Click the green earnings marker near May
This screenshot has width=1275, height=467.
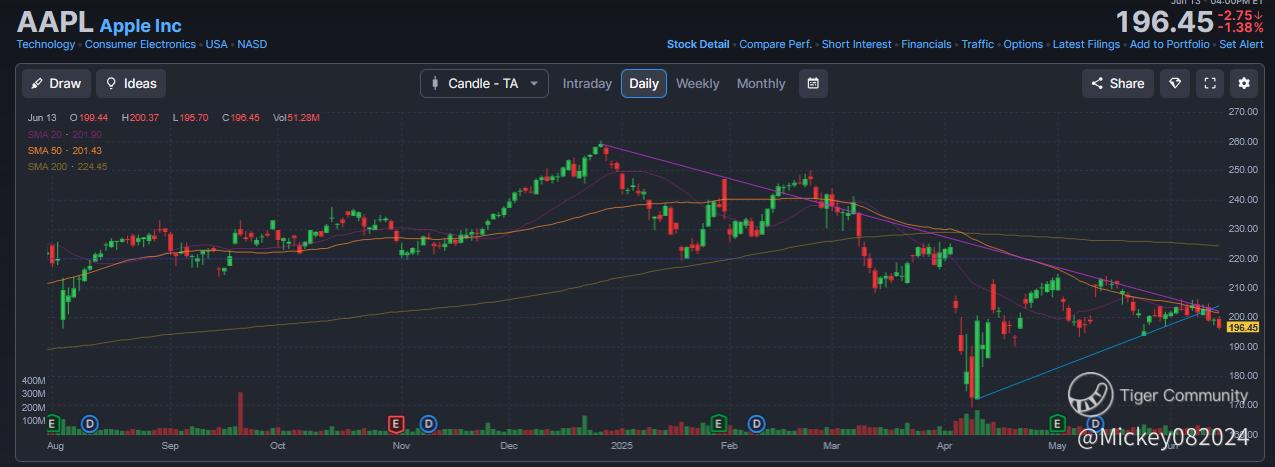[1056, 424]
